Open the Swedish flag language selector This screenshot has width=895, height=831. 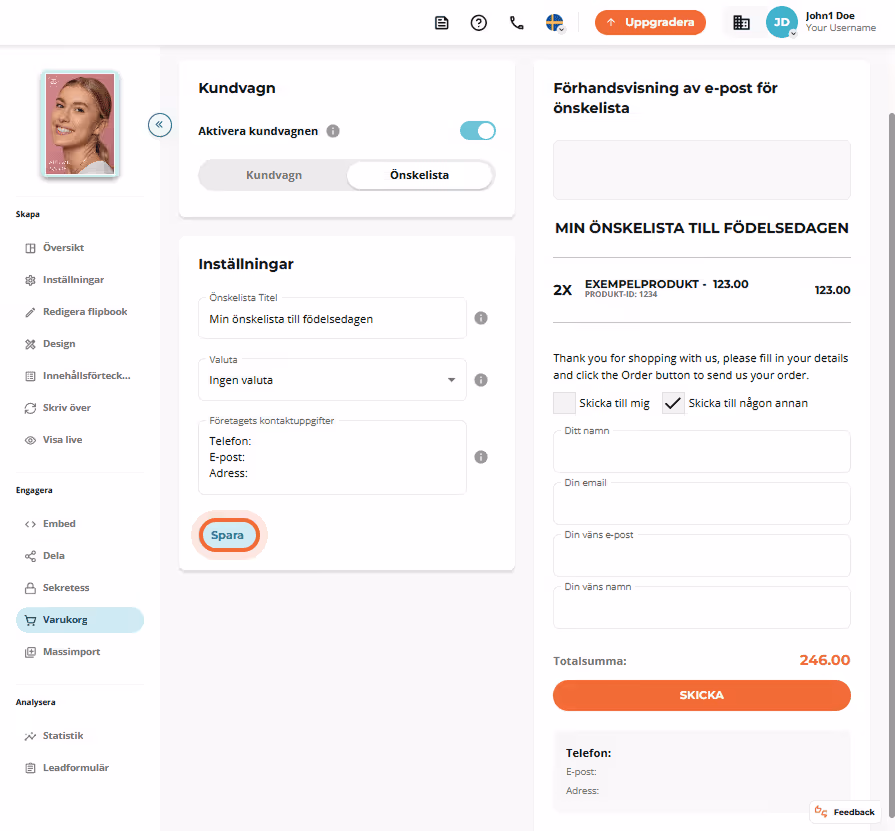point(555,23)
